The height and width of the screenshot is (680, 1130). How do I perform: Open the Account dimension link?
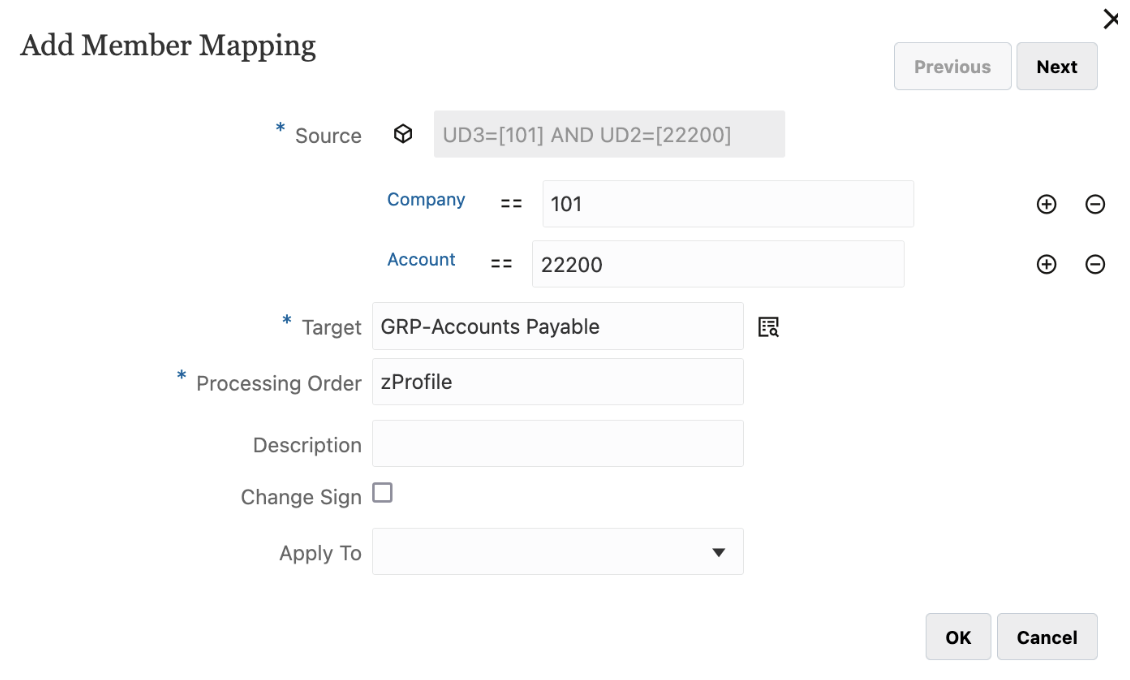[x=421, y=260]
